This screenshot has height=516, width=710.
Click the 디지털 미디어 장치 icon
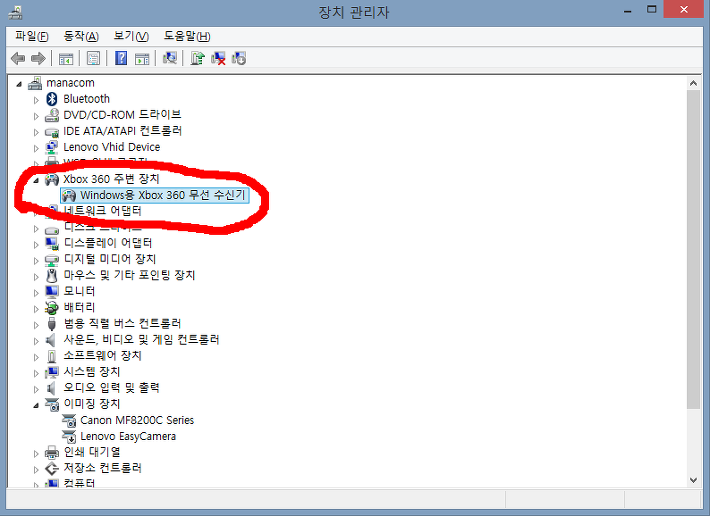pyautogui.click(x=52, y=260)
